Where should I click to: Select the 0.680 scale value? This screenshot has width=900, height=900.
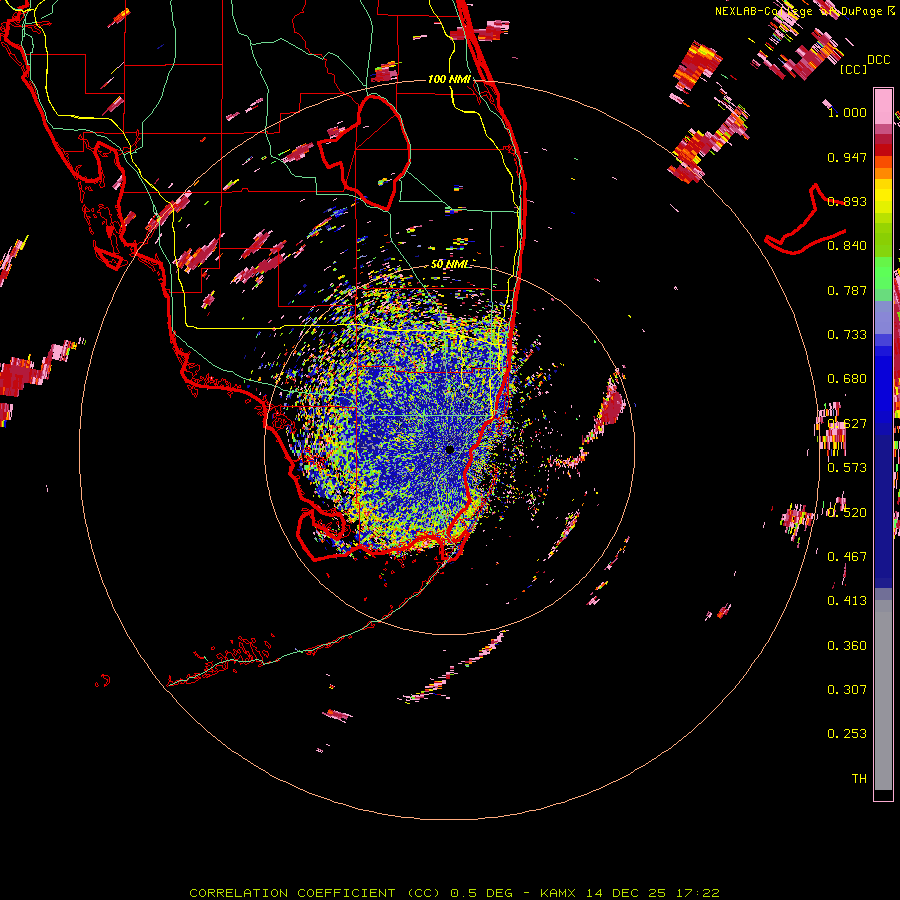coord(847,379)
